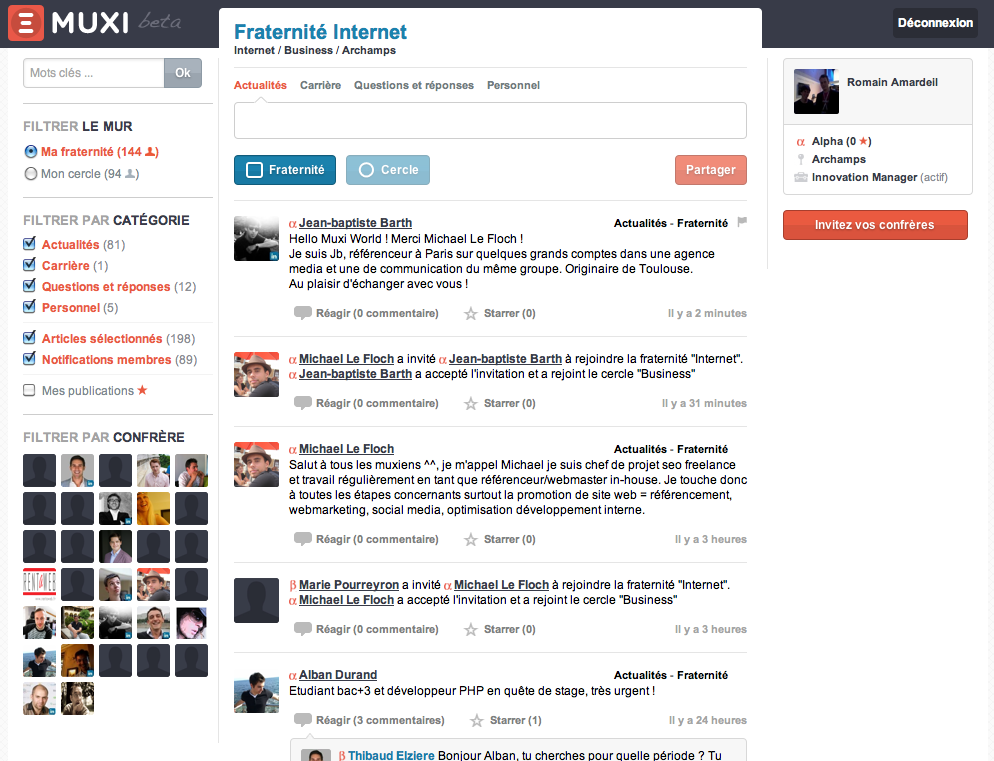The width and height of the screenshot is (994, 761).
Task: Click the Partager button
Action: pos(711,170)
